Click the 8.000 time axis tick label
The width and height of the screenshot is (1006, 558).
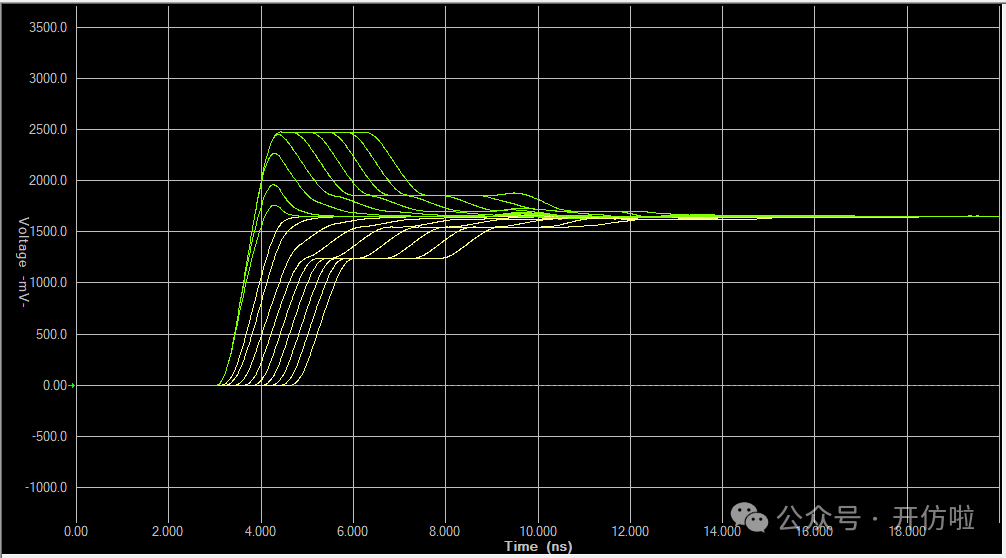tap(445, 532)
